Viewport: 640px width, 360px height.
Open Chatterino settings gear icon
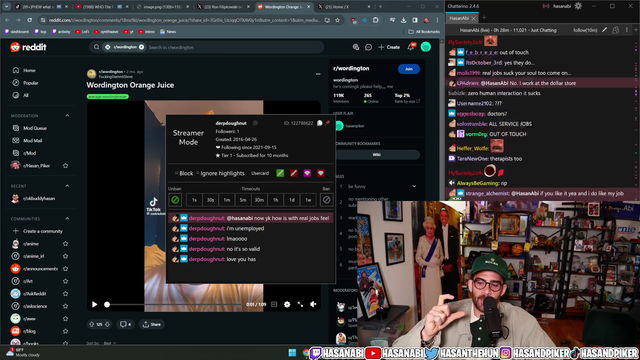[x=578, y=6]
